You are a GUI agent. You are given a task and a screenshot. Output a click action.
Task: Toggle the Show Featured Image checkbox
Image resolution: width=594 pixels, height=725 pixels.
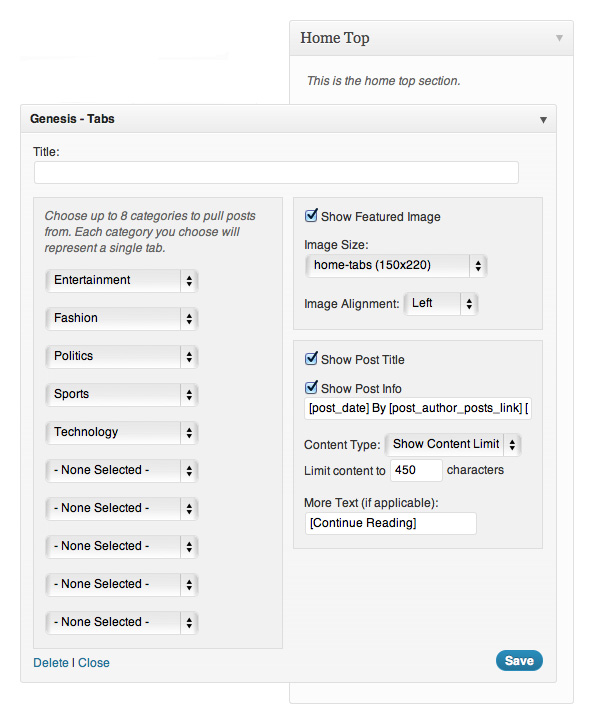311,216
